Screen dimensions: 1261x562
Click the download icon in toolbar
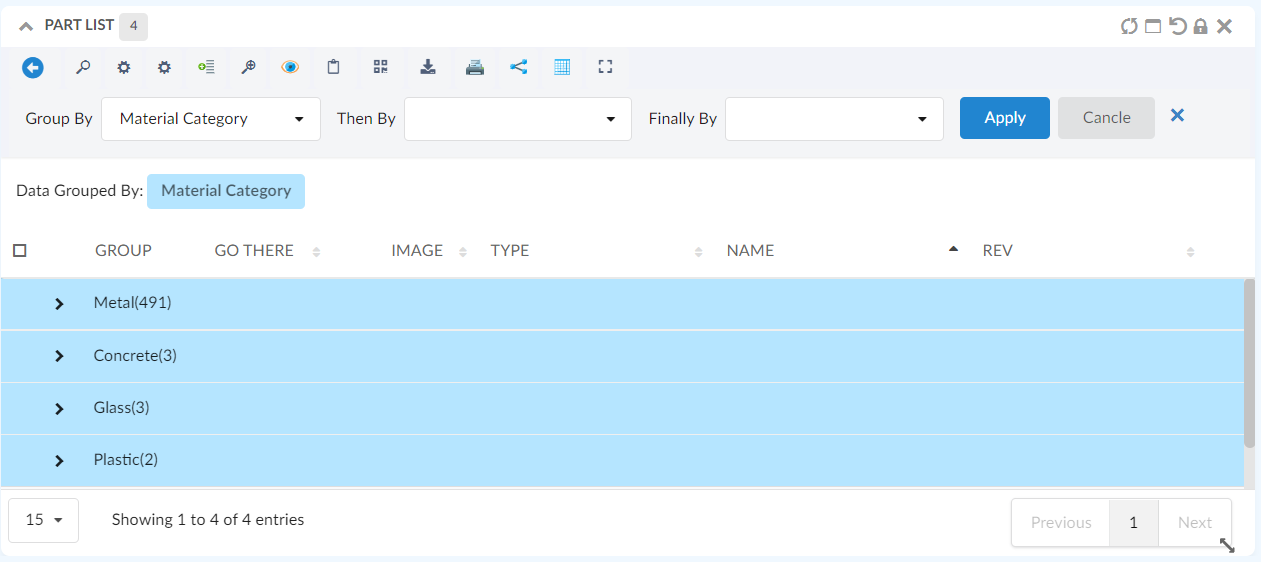click(428, 67)
